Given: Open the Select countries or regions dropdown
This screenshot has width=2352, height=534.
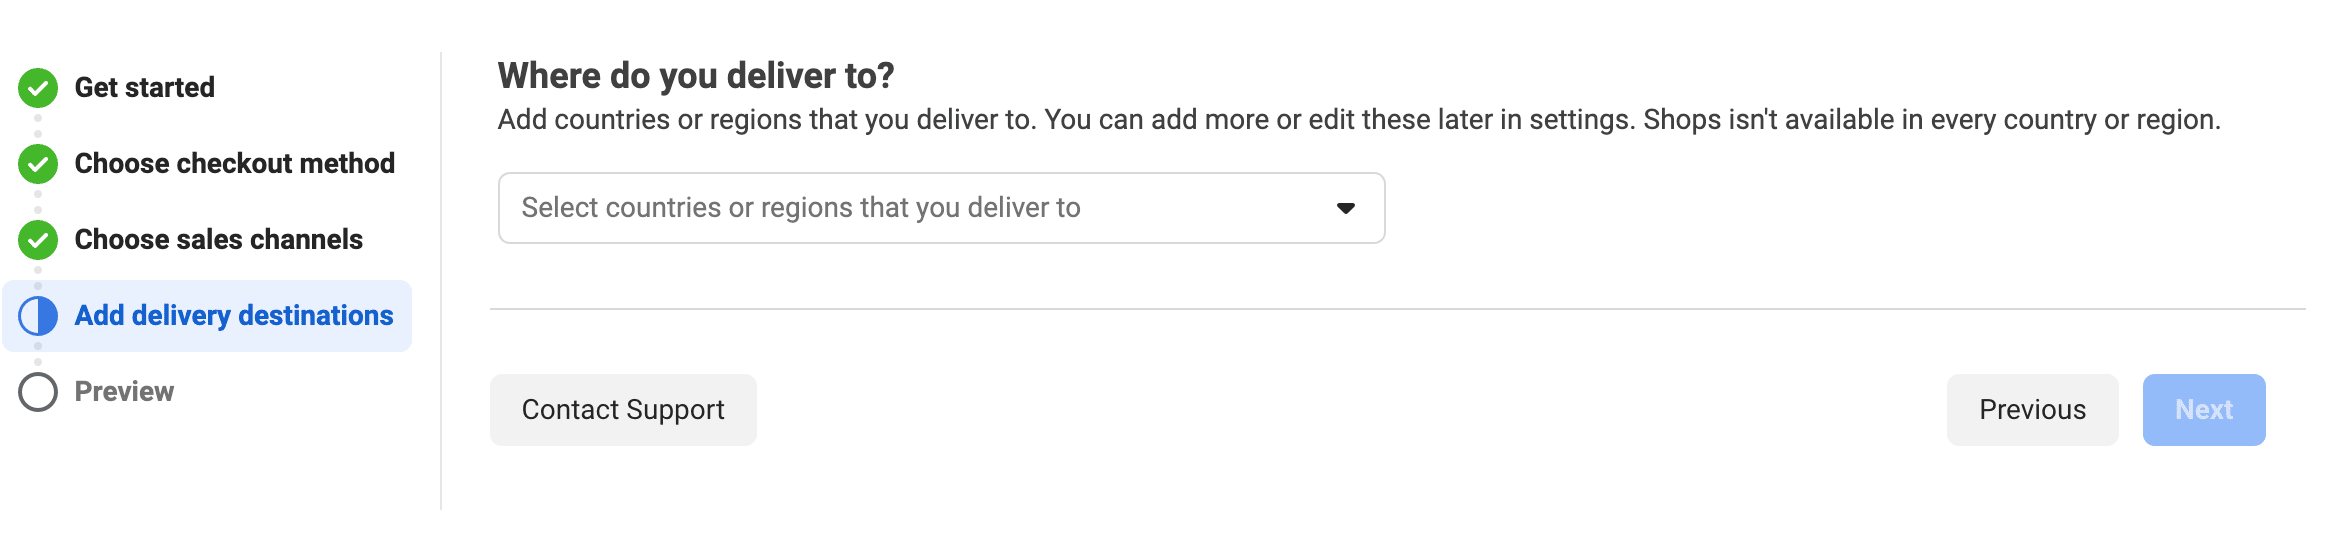Looking at the screenshot, I should (x=941, y=208).
